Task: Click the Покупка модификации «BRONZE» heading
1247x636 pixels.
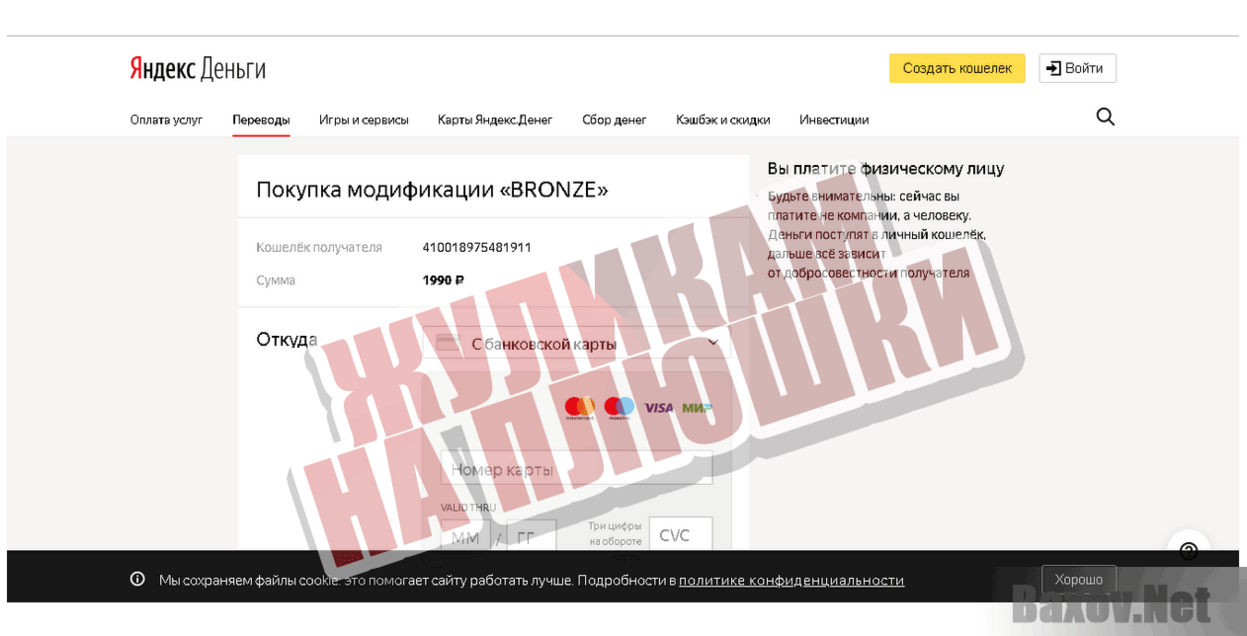Action: coord(432,190)
